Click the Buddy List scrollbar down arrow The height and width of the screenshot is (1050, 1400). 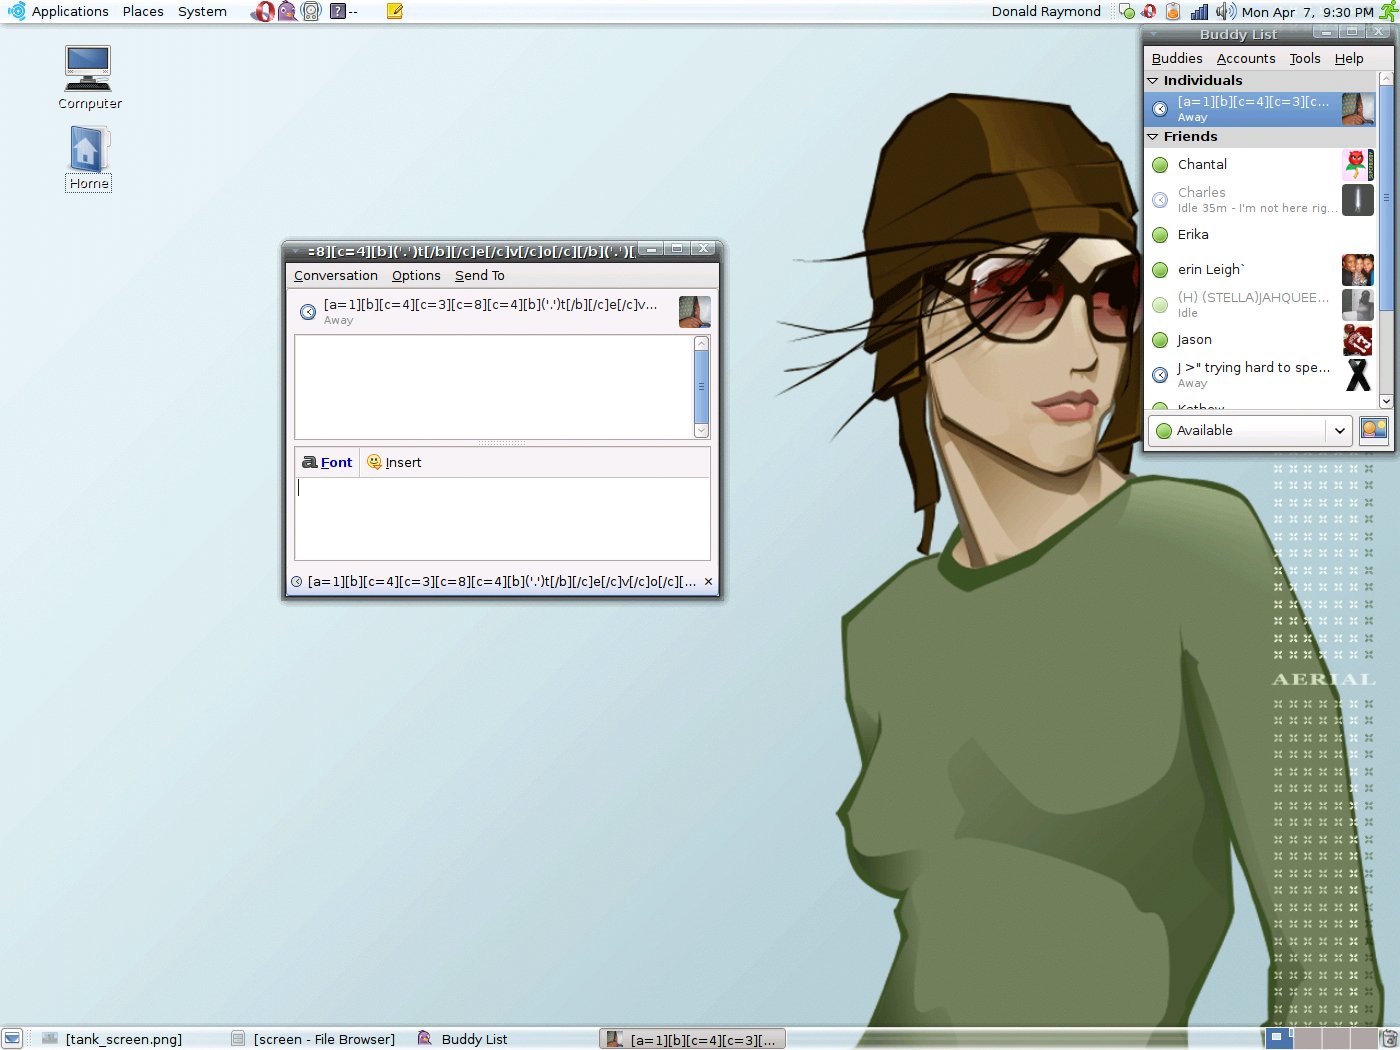point(1386,401)
